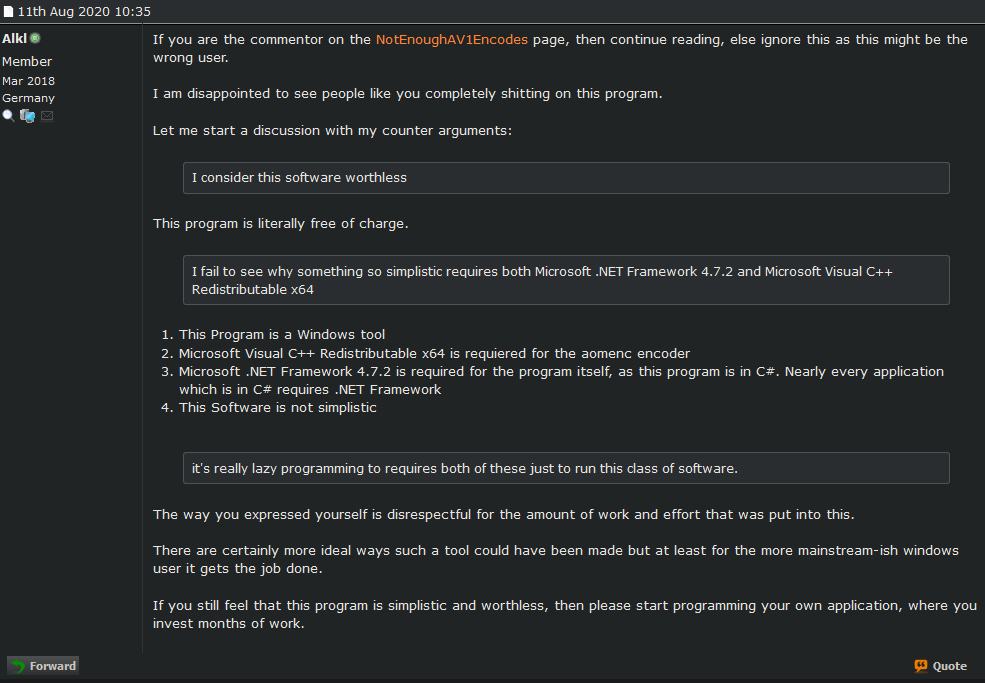Viewport: 985px width, 683px height.
Task: Click the Member rank label under the username
Action: click(27, 62)
